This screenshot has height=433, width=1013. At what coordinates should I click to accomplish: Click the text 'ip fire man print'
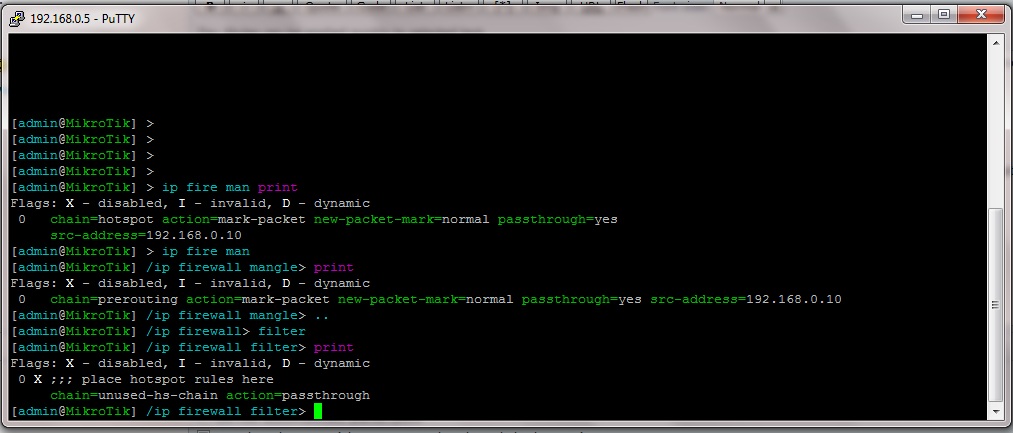229,187
